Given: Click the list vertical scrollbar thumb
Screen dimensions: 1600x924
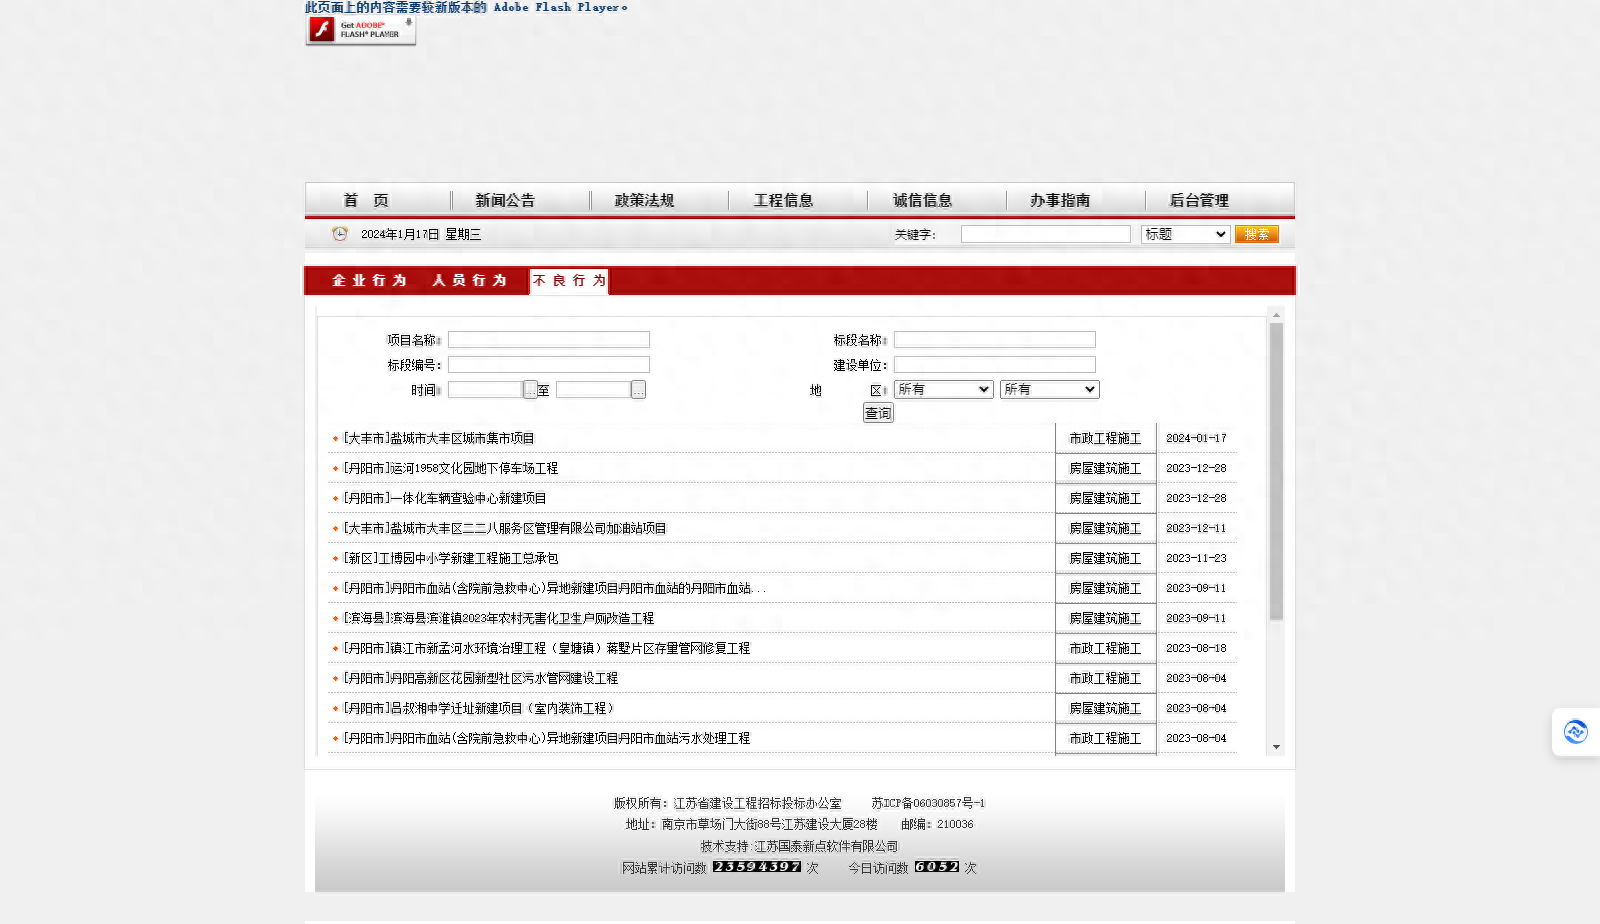Looking at the screenshot, I should 1276,472.
